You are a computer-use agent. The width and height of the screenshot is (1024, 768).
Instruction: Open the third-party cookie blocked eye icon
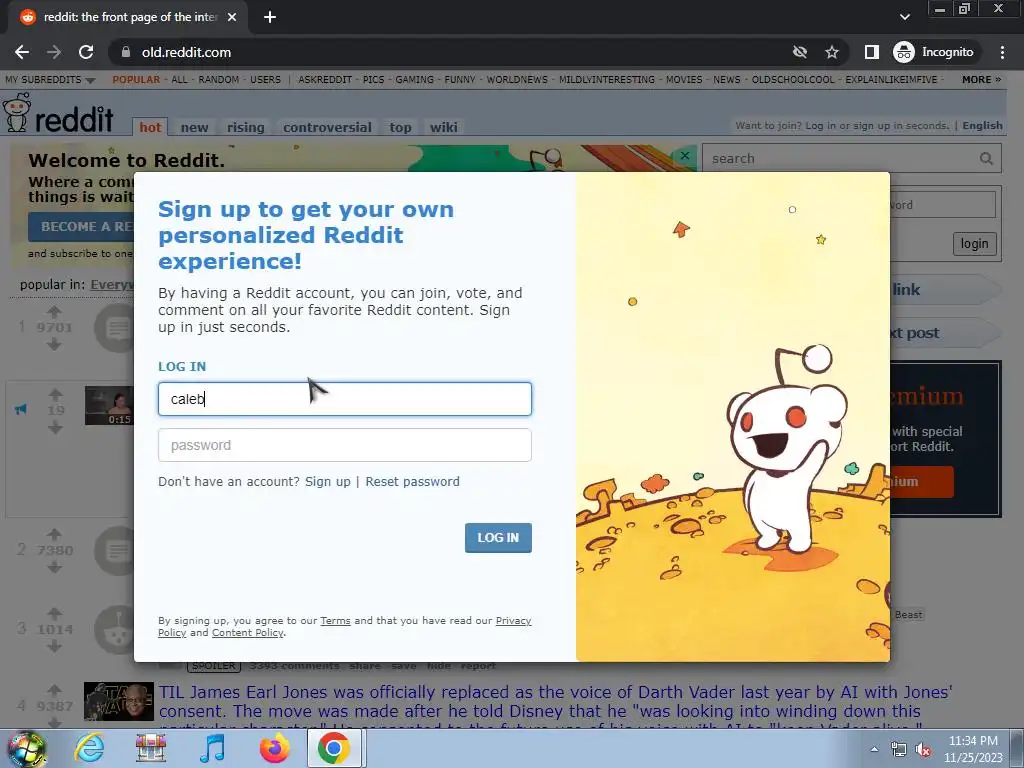(799, 52)
